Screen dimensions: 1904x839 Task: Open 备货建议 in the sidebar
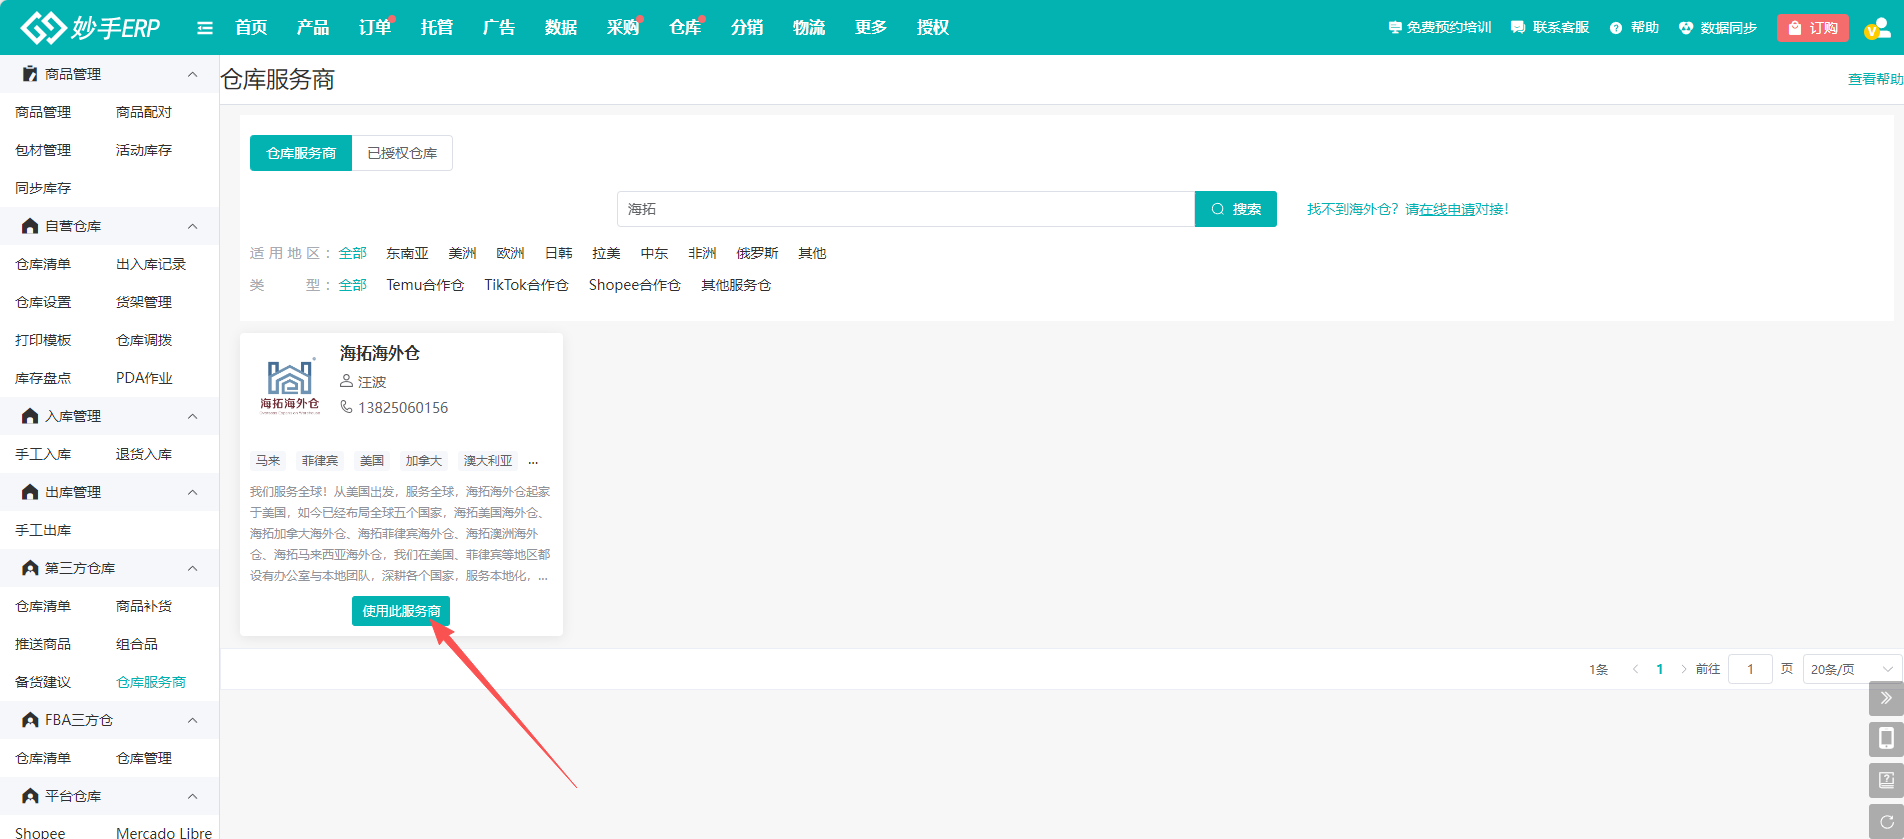pos(43,682)
